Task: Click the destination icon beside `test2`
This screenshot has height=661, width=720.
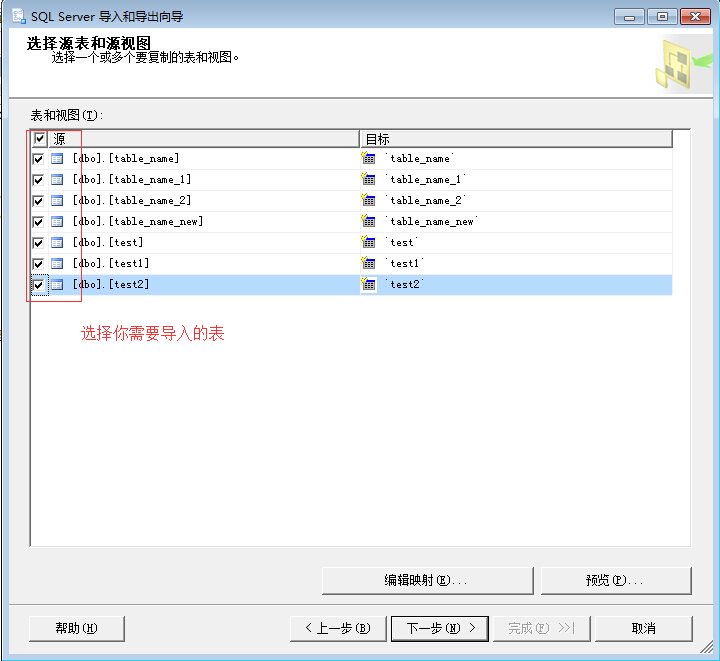Action: (x=368, y=284)
